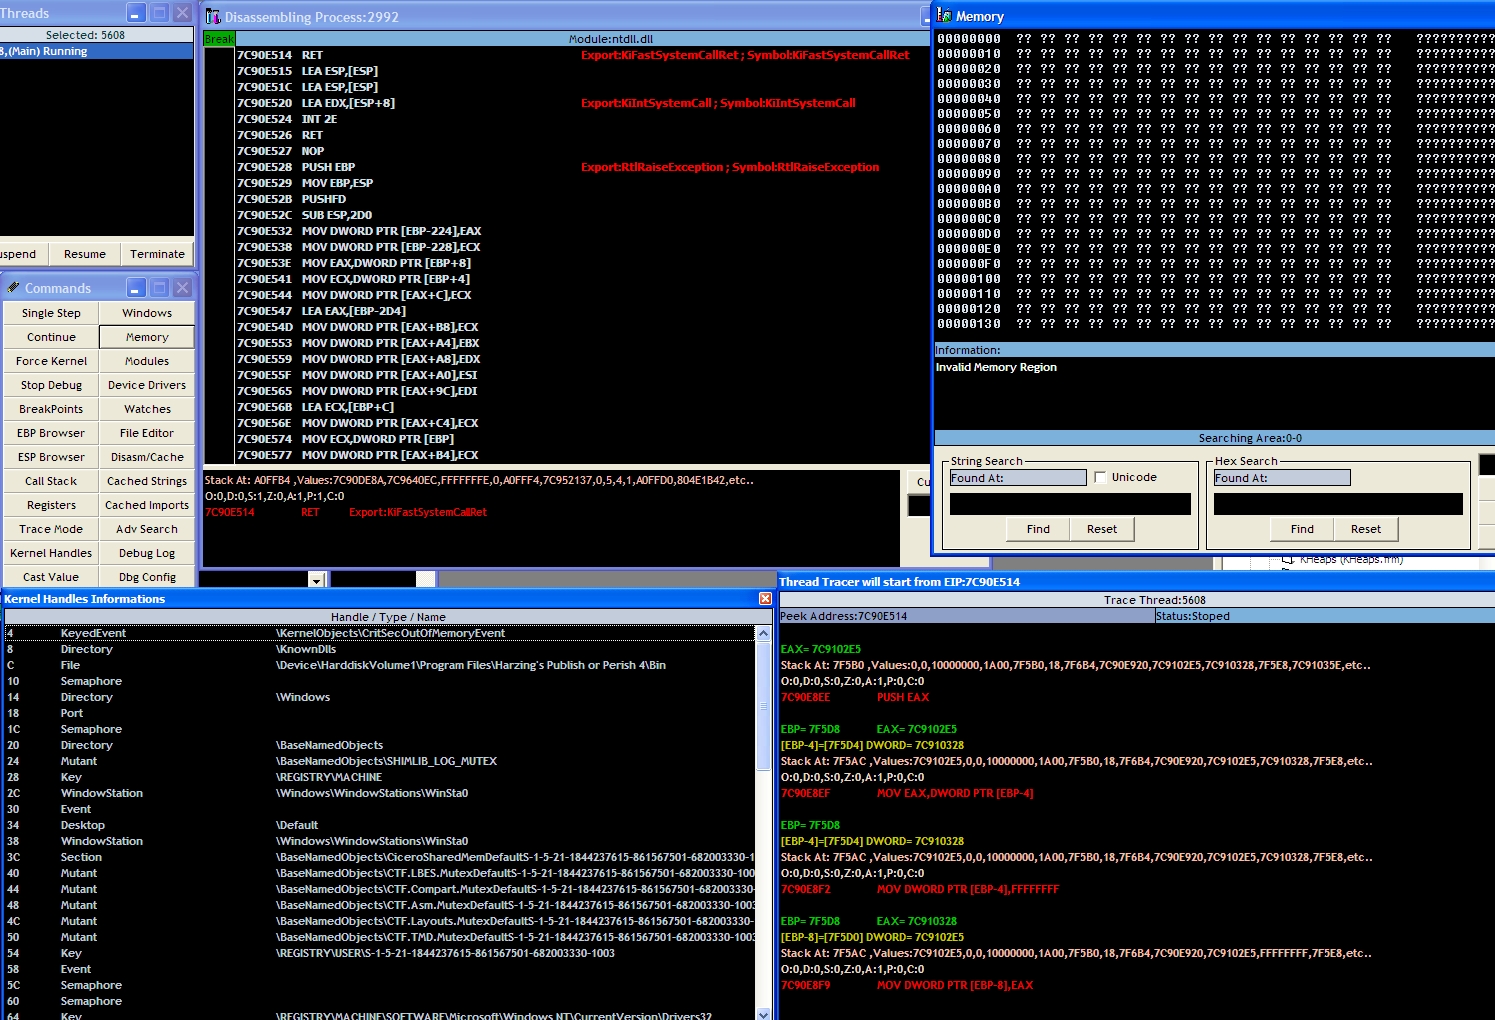Select the Commands window title bar
1495x1020 pixels.
(60, 288)
